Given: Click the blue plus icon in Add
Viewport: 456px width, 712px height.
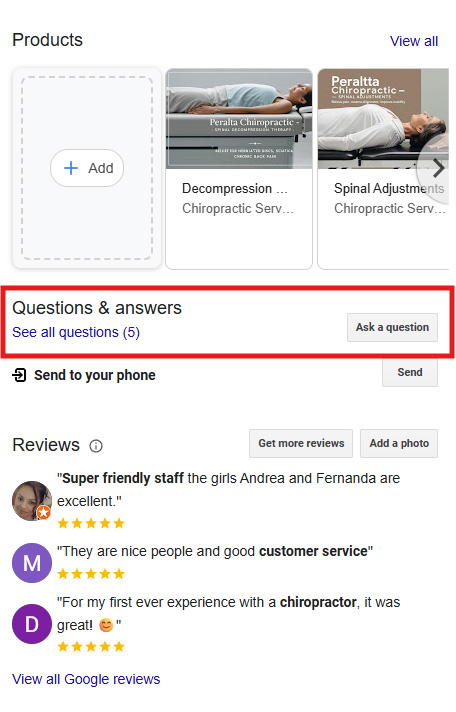Looking at the screenshot, I should pos(71,168).
